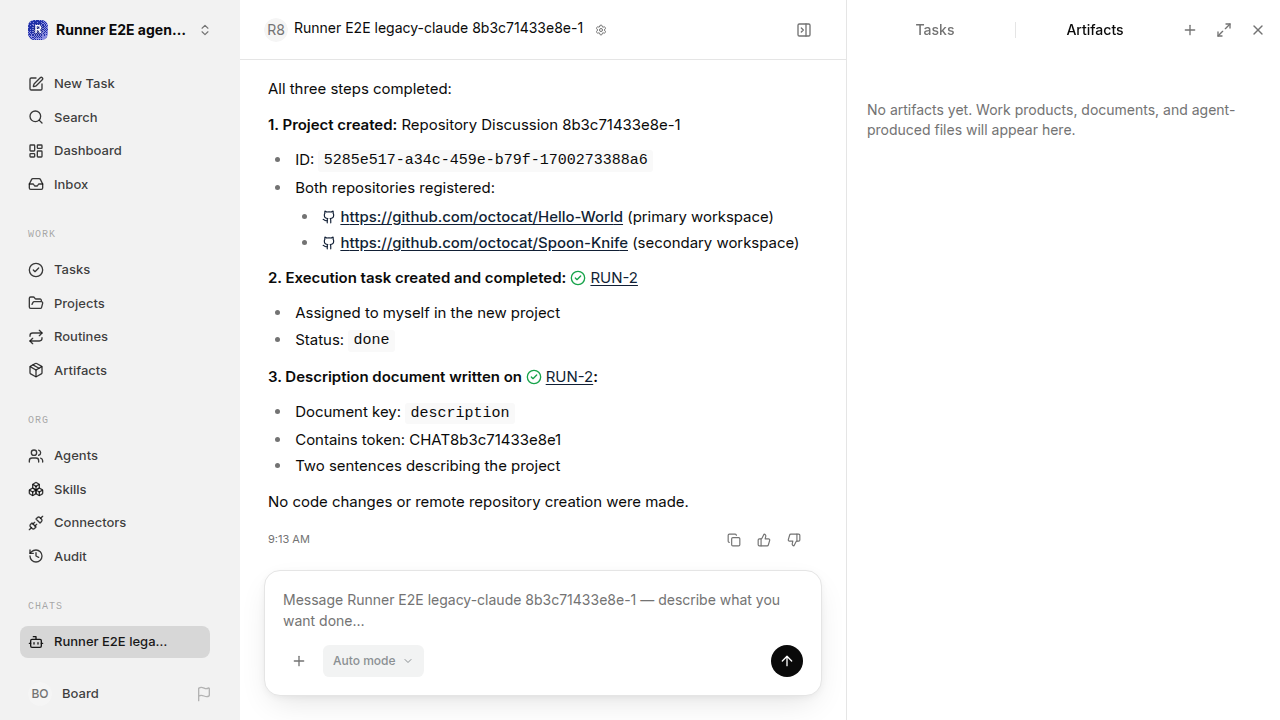Click the flag icon beside Board
Image resolution: width=1280 pixels, height=720 pixels.
[x=204, y=693]
